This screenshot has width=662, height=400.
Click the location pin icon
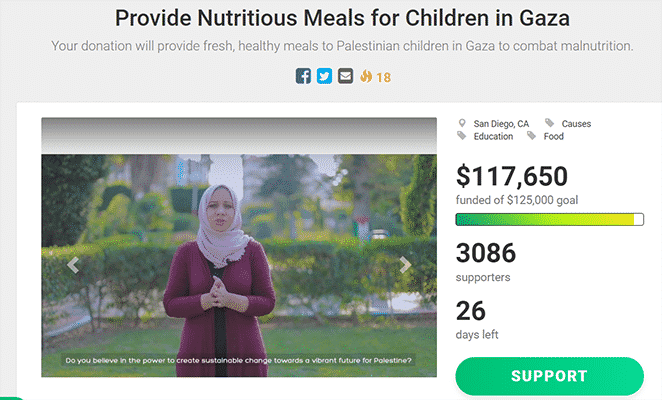(x=462, y=123)
